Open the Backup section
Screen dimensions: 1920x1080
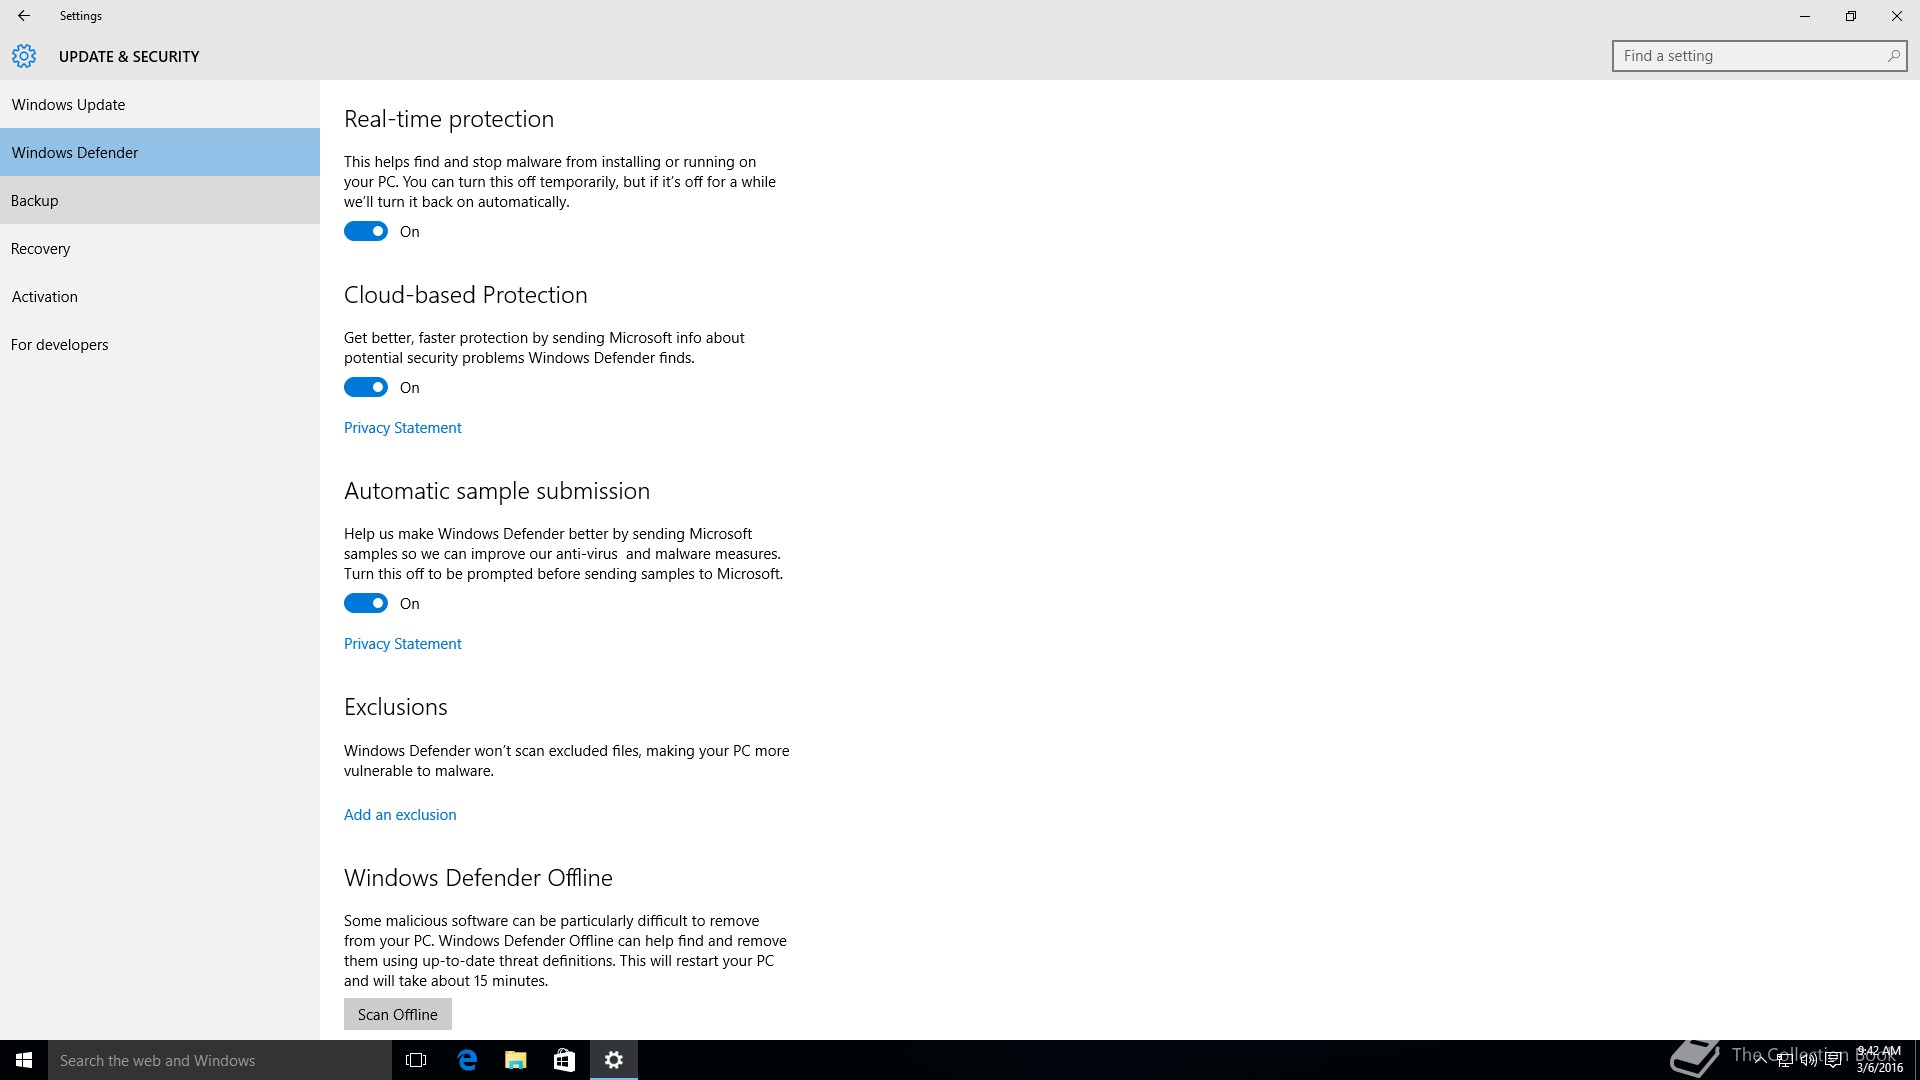(x=160, y=200)
